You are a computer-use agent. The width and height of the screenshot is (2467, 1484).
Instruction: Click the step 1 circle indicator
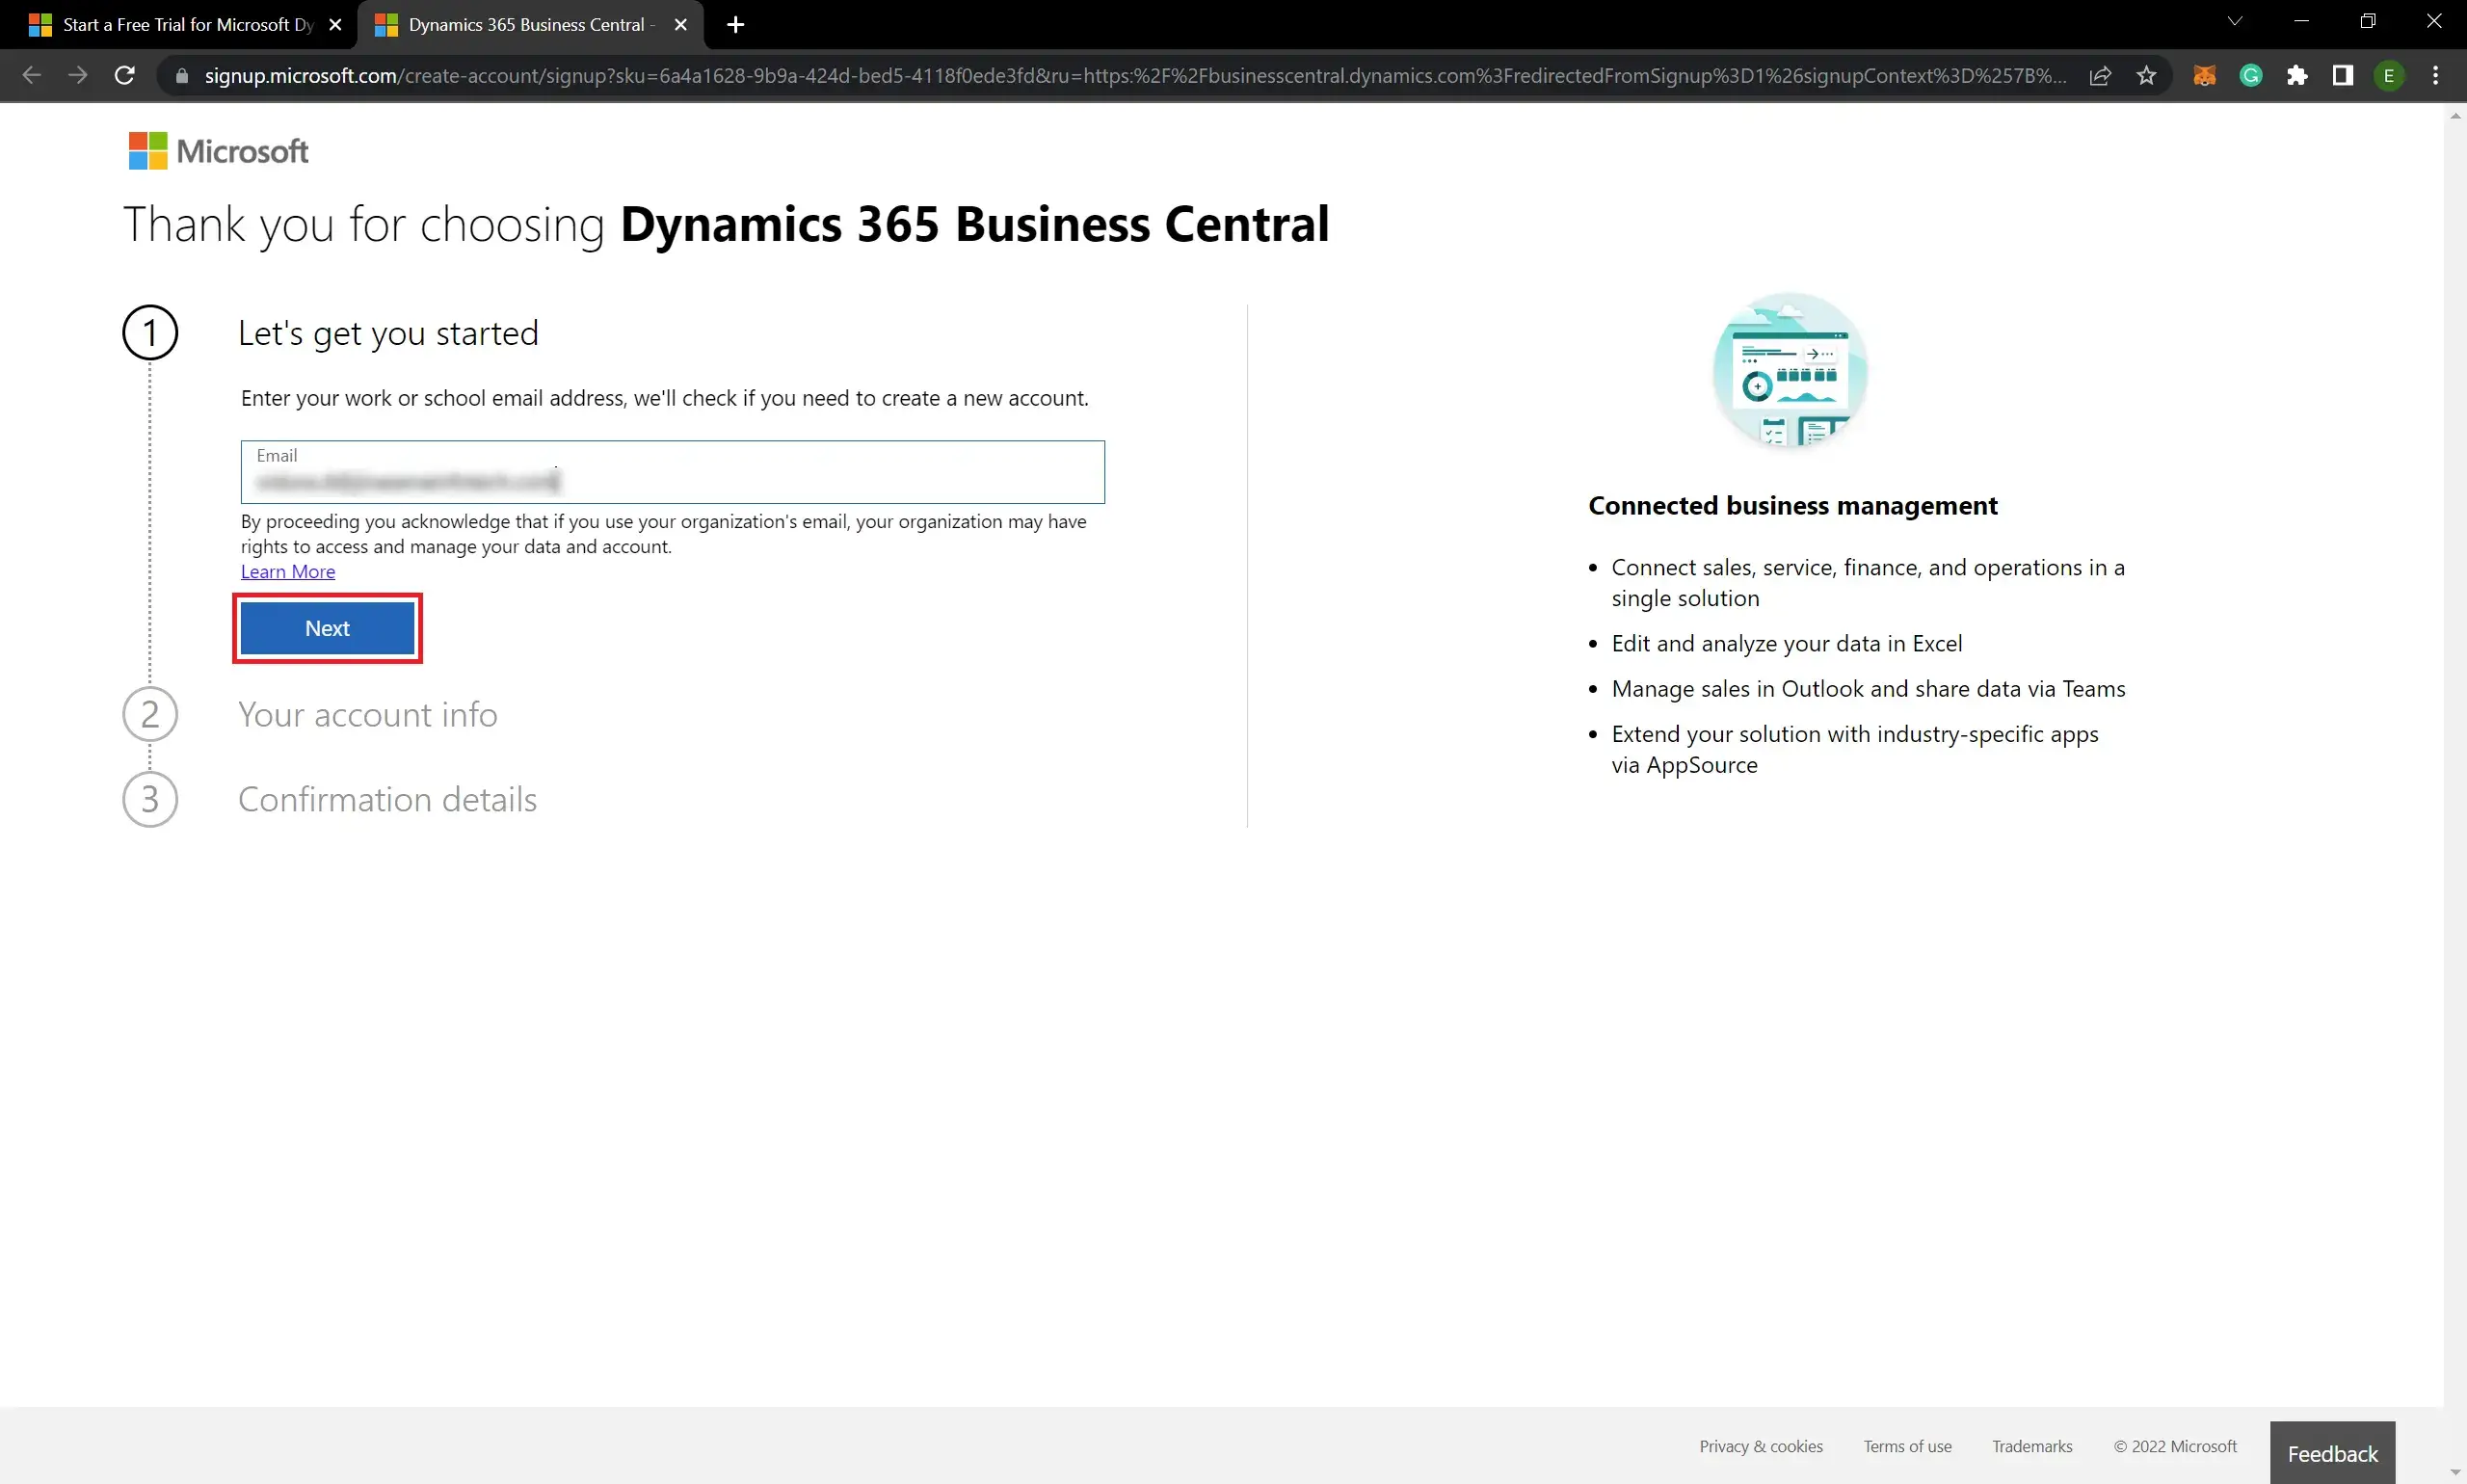(150, 333)
